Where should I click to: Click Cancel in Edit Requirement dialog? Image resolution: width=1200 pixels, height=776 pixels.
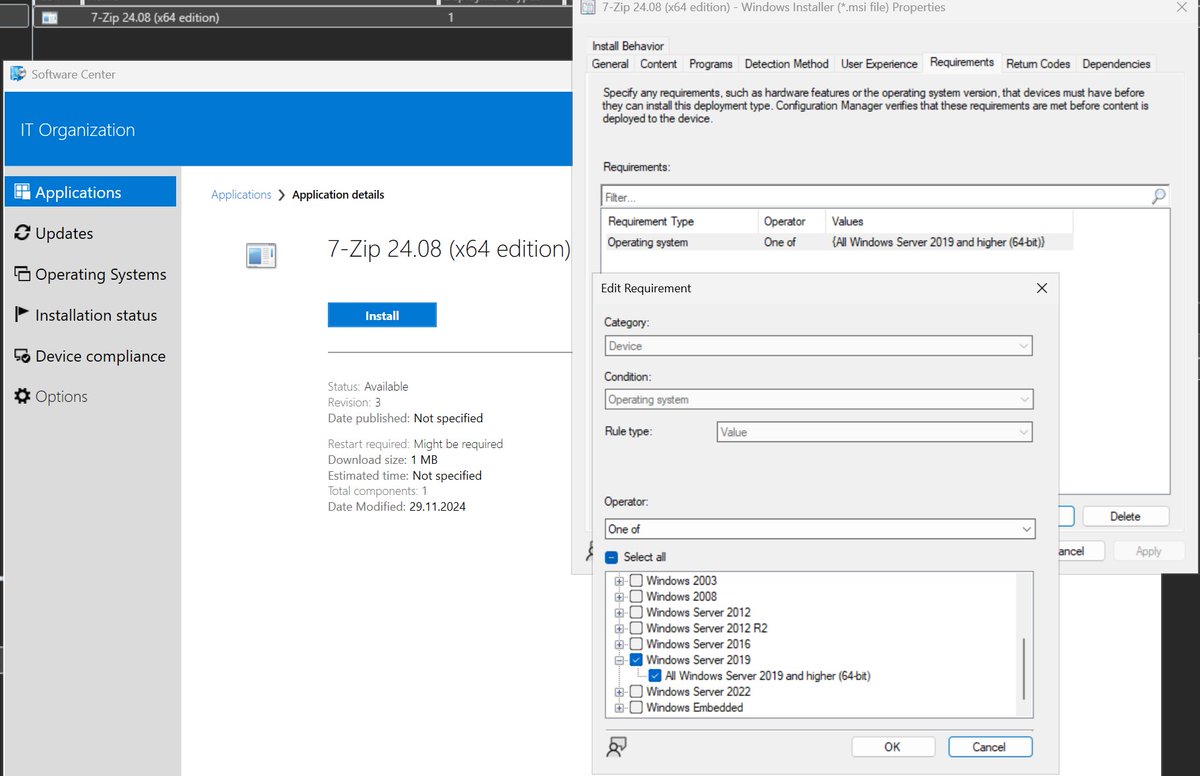tap(989, 746)
